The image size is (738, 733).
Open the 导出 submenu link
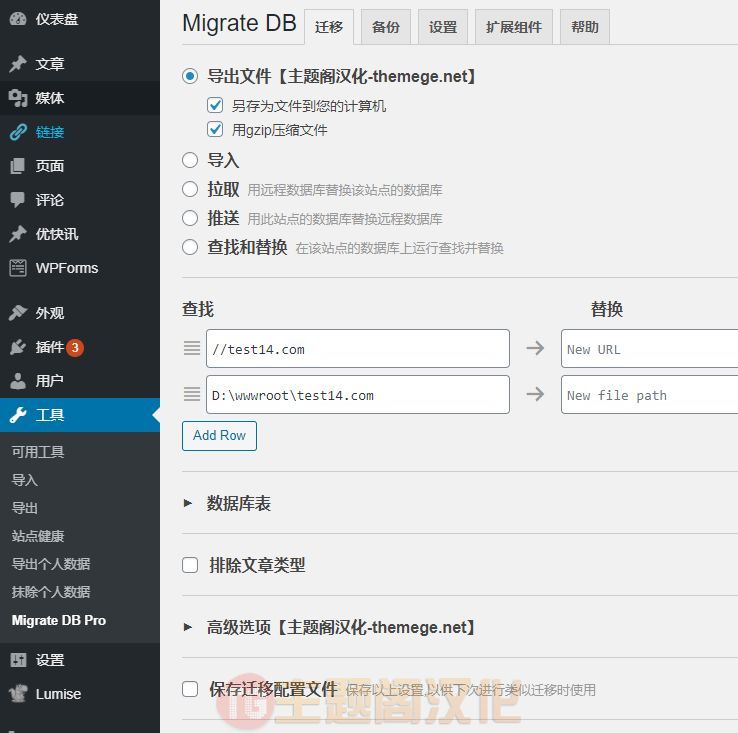(24, 508)
